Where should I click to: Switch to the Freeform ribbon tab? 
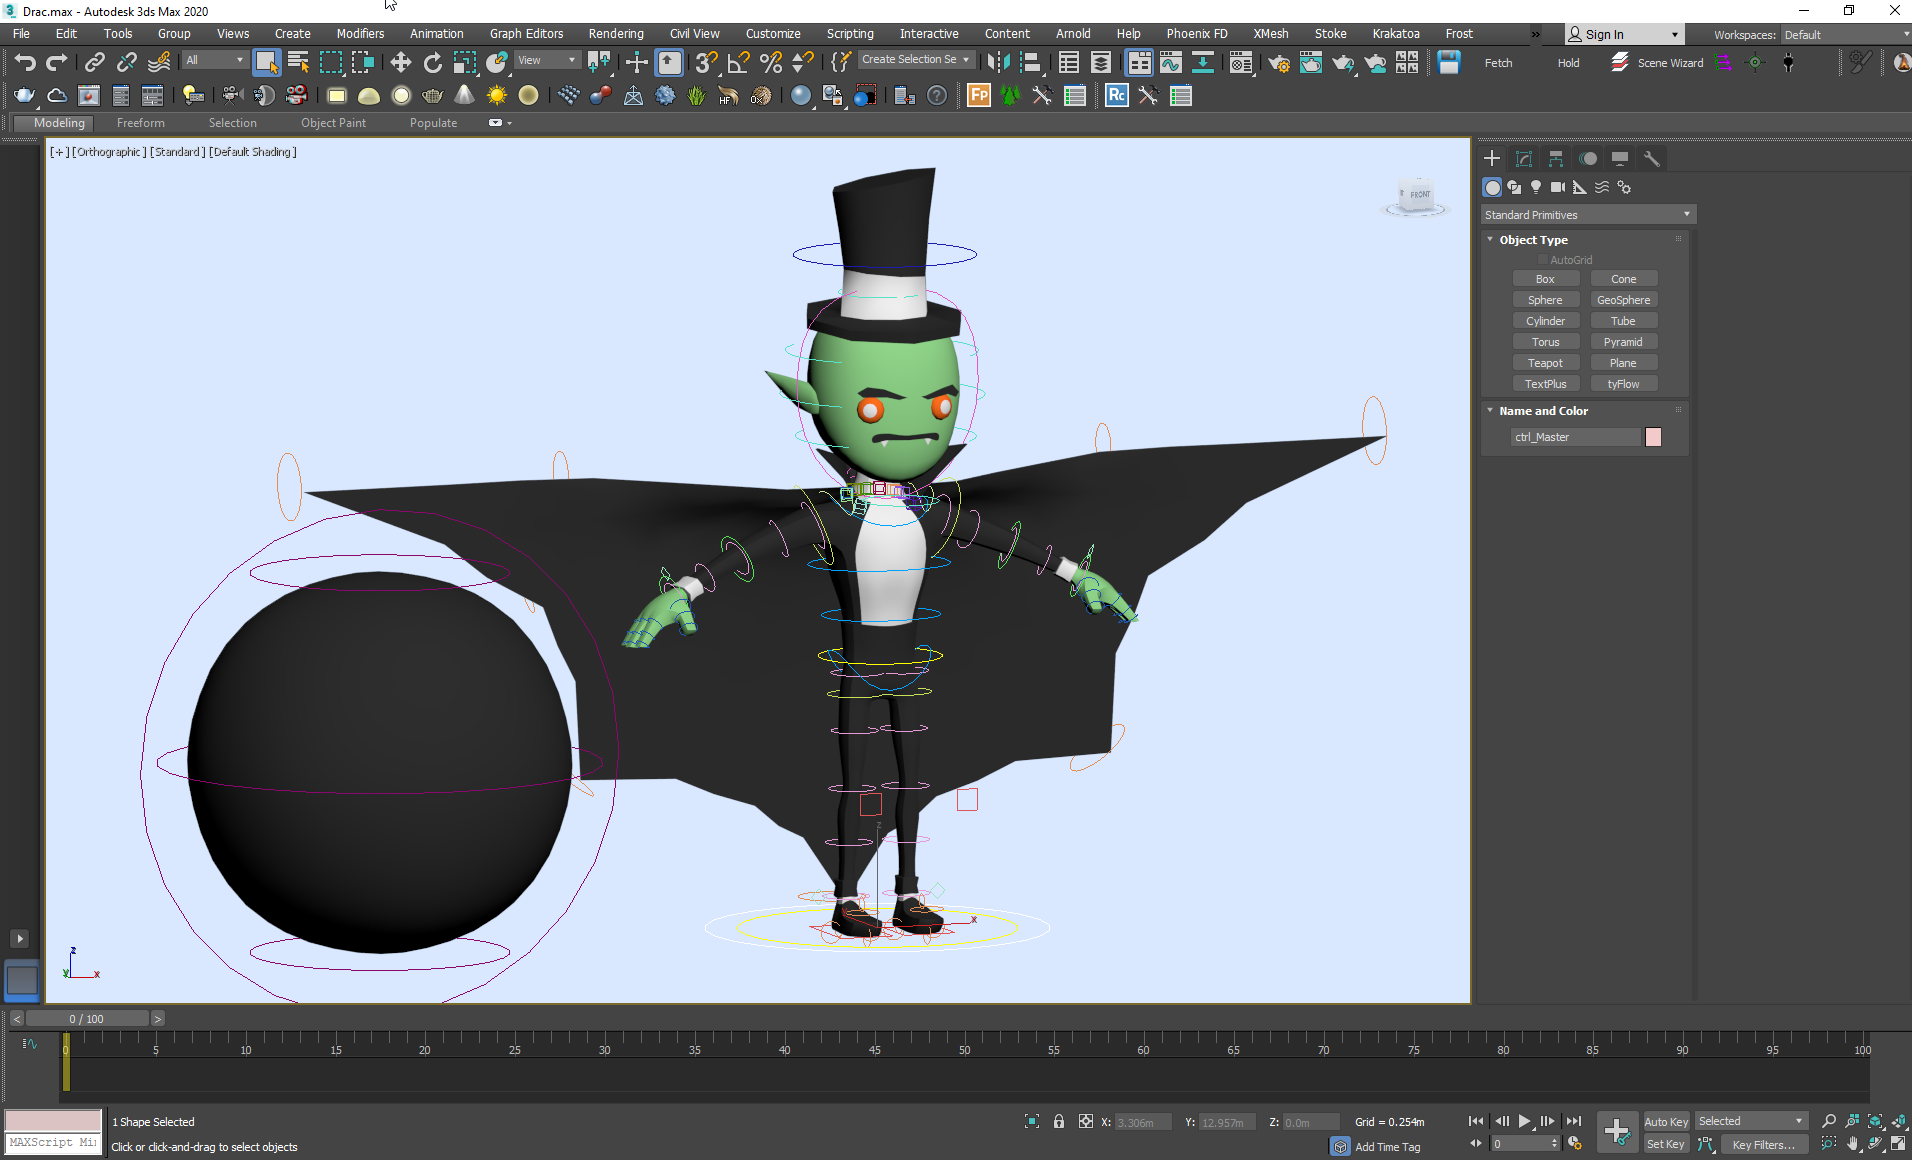pyautogui.click(x=140, y=123)
